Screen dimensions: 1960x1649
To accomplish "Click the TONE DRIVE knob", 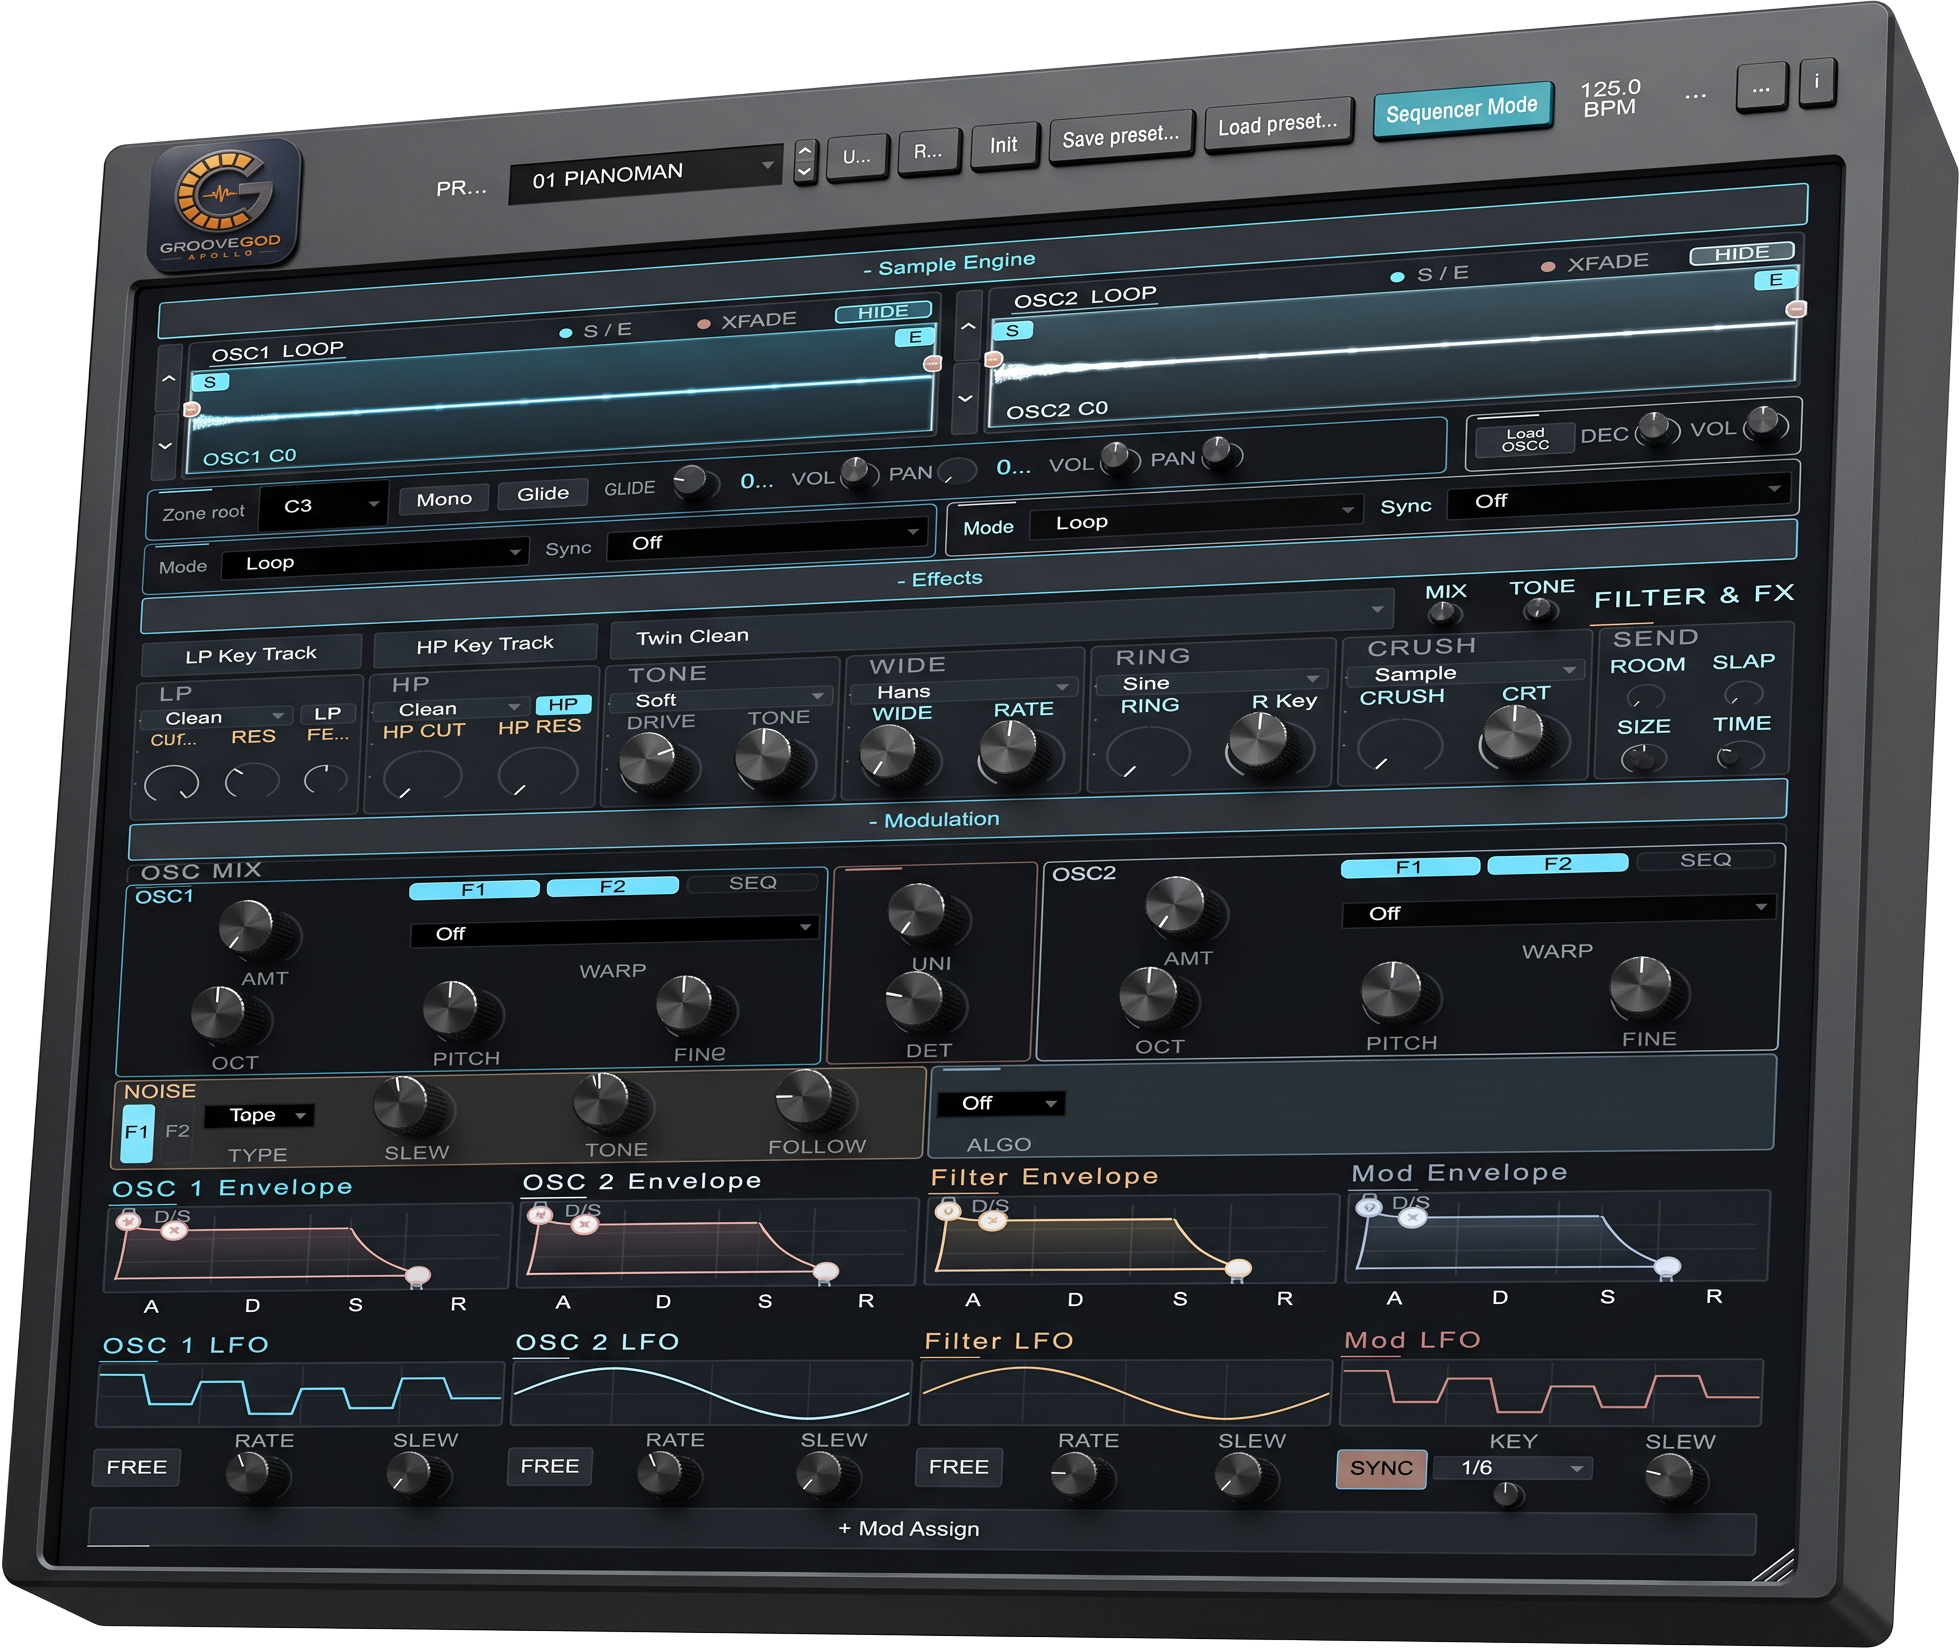I will 648,761.
